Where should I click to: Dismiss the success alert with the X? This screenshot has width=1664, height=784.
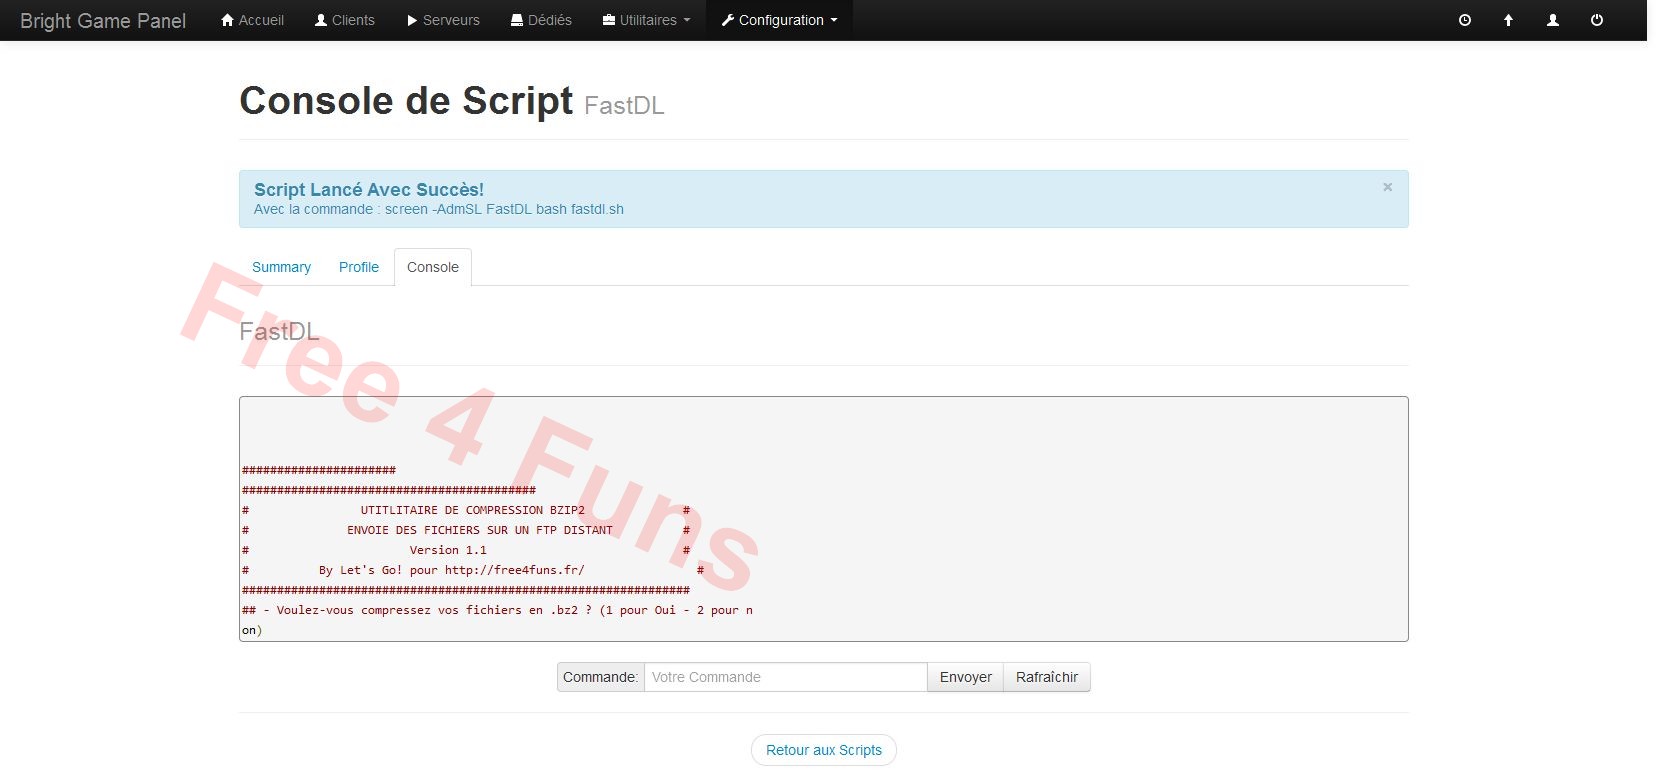[x=1387, y=187]
